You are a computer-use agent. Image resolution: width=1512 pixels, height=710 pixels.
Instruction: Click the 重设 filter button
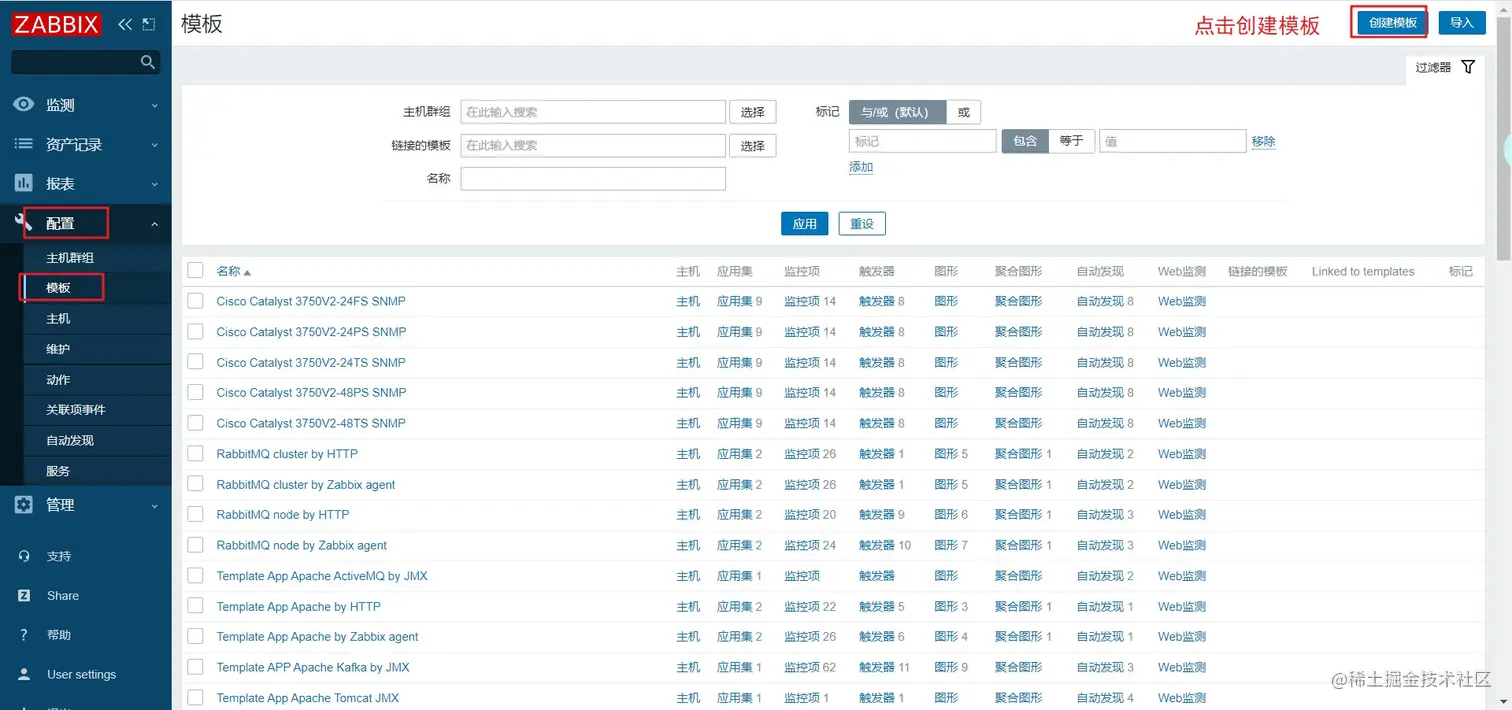coord(862,224)
